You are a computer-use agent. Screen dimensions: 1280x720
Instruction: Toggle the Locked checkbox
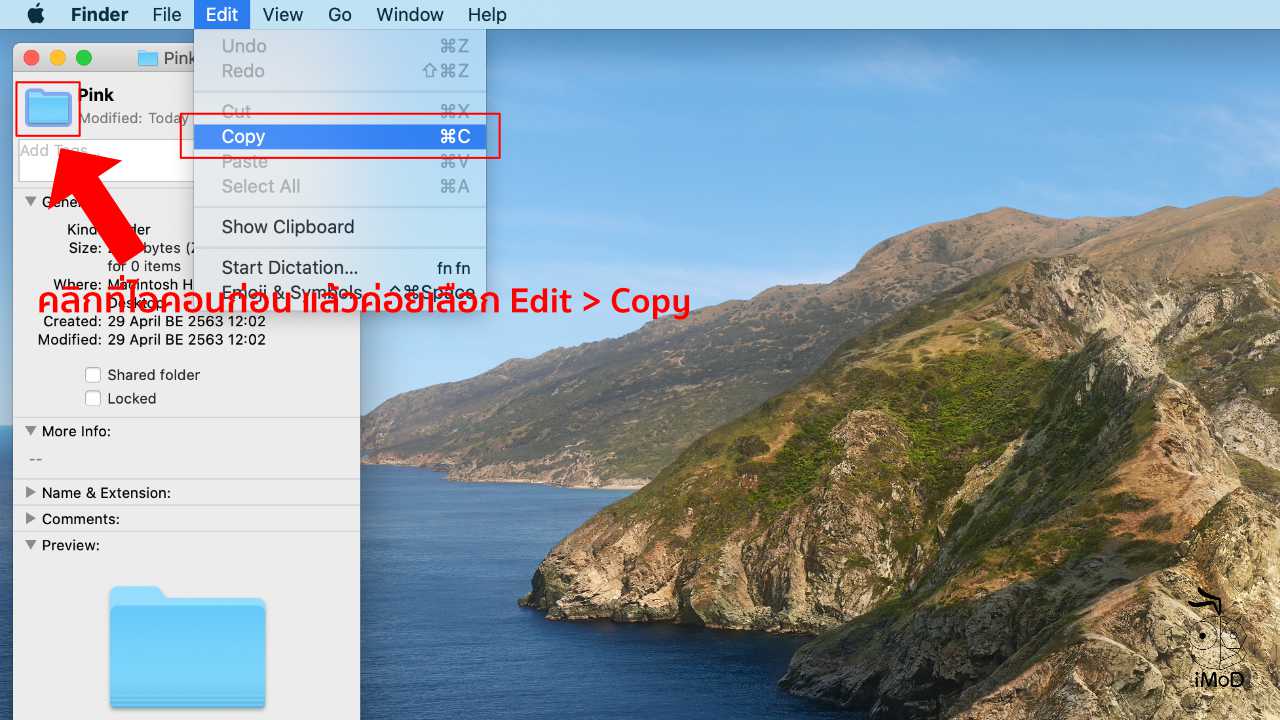[93, 399]
